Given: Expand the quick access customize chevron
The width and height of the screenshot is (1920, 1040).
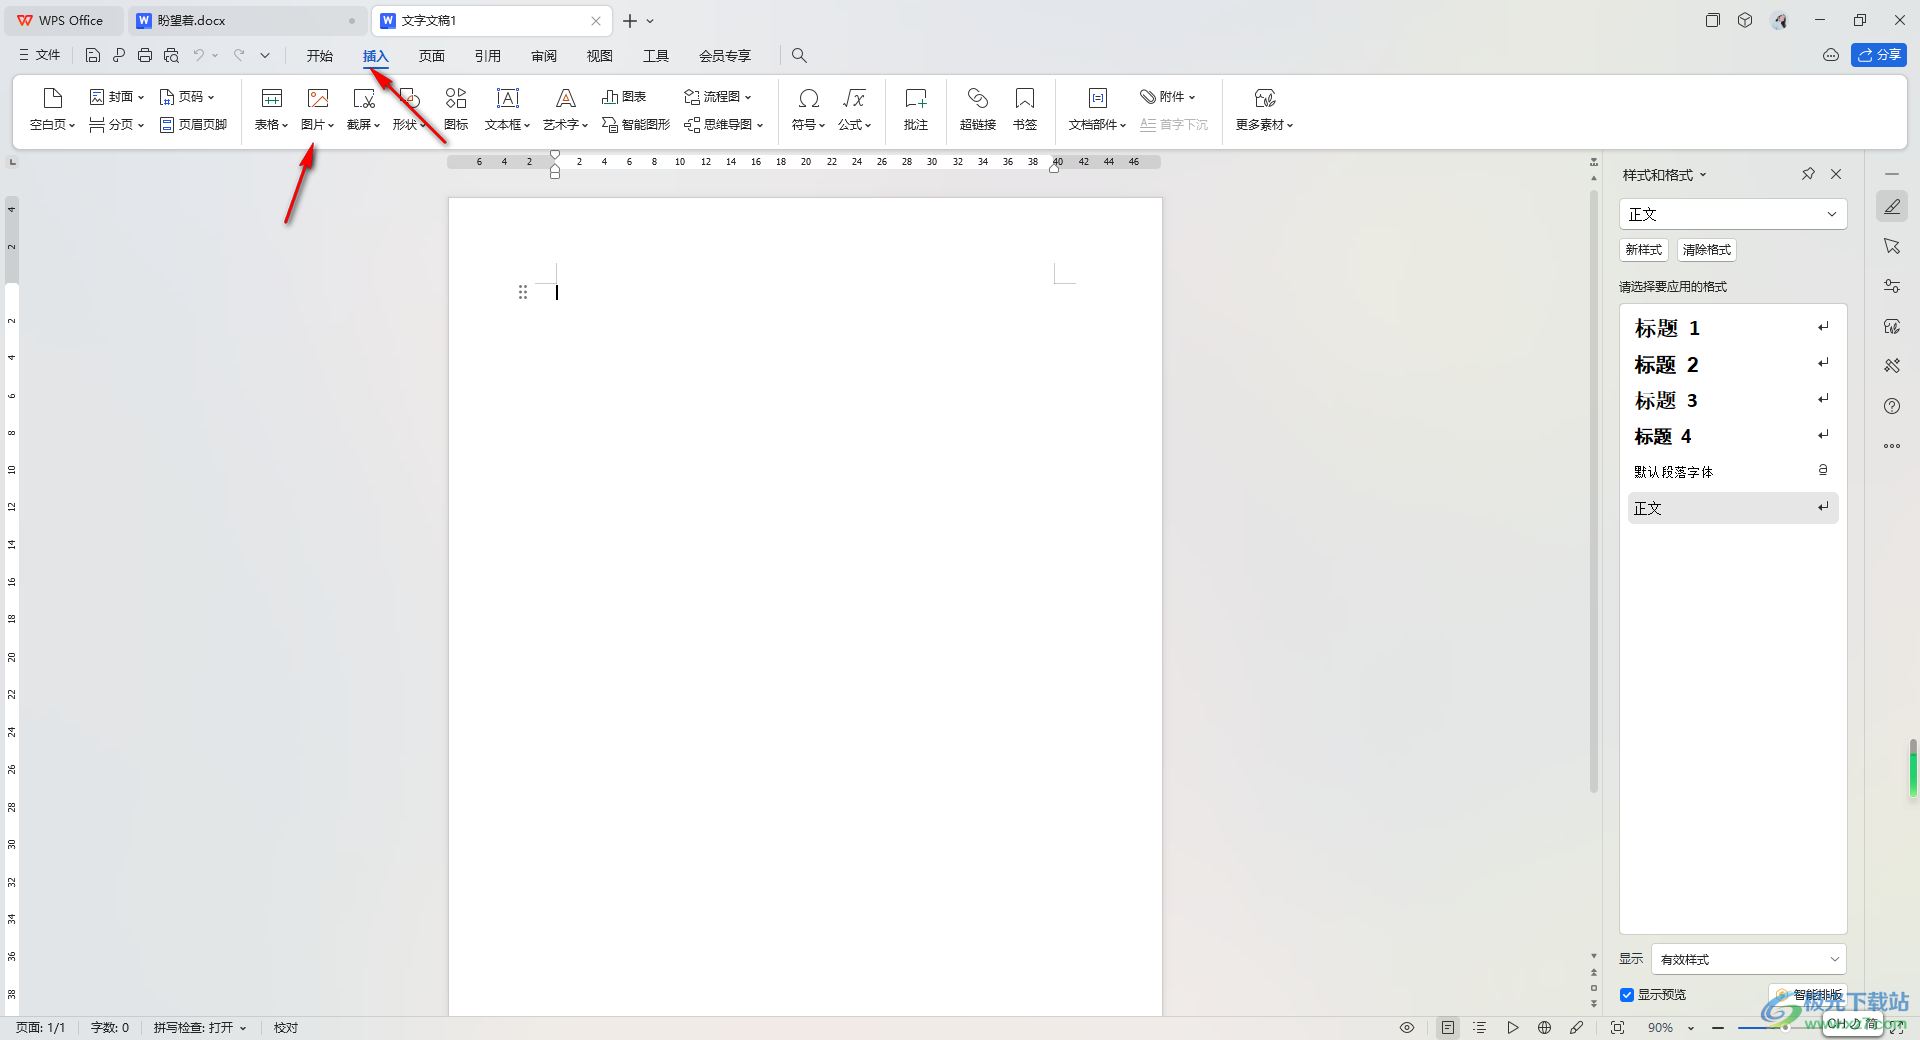Looking at the screenshot, I should coord(265,55).
